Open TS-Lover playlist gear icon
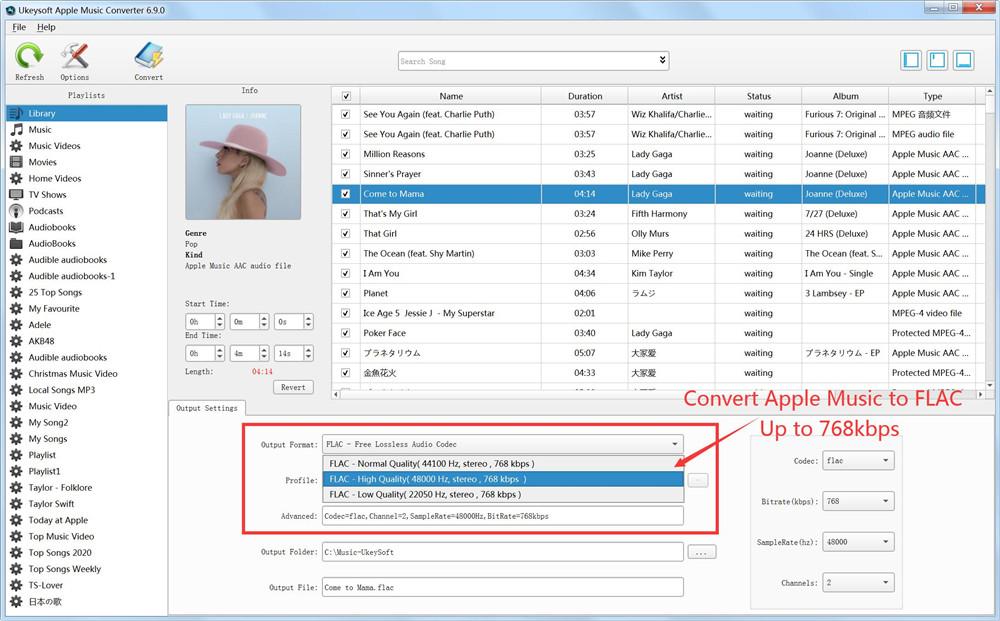The height and width of the screenshot is (621, 1000). pyautogui.click(x=17, y=585)
